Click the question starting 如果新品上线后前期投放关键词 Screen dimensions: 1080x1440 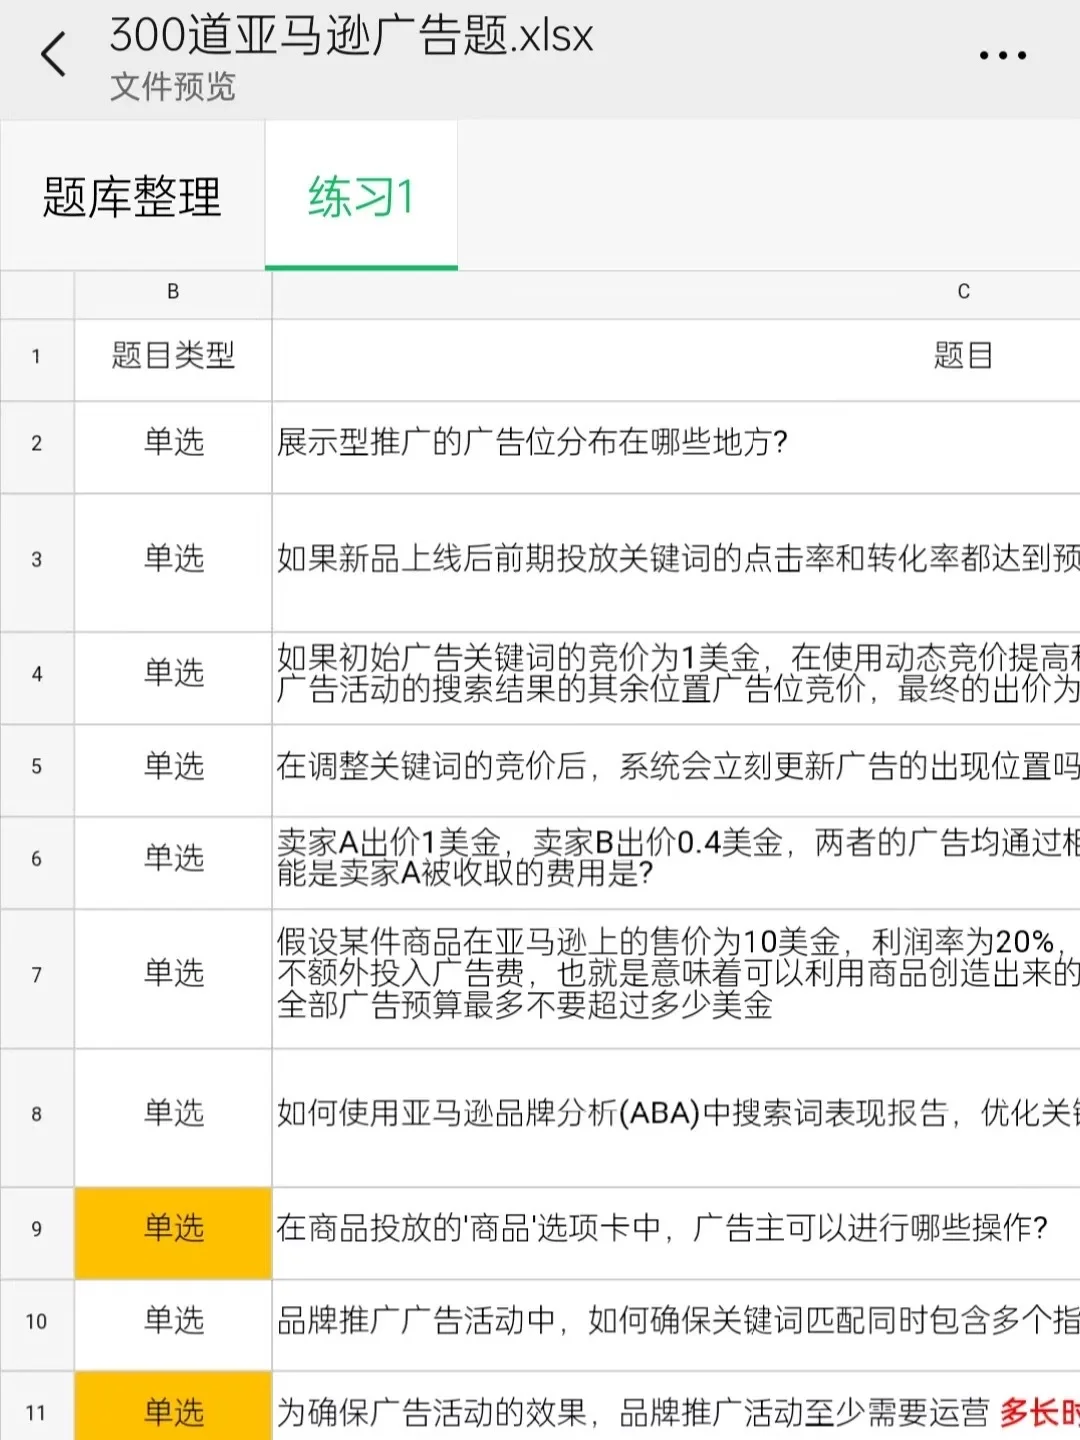click(x=676, y=560)
